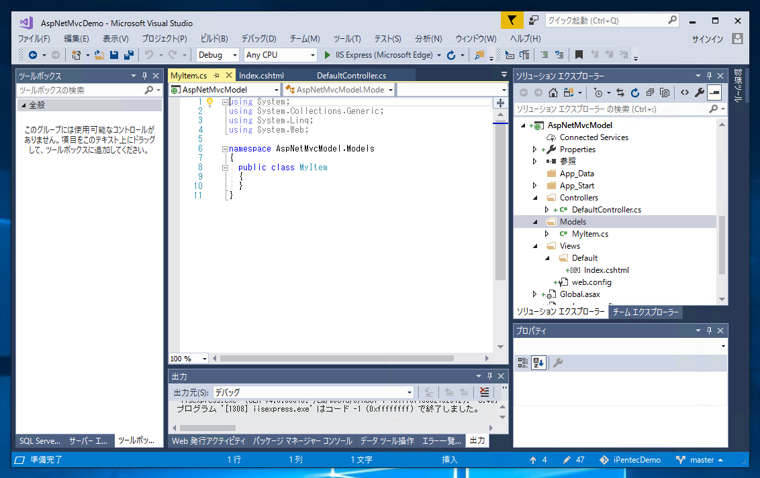Screen dimensions: 760x478
Task: Open the Any CPU platform dropdown
Action: click(x=313, y=55)
